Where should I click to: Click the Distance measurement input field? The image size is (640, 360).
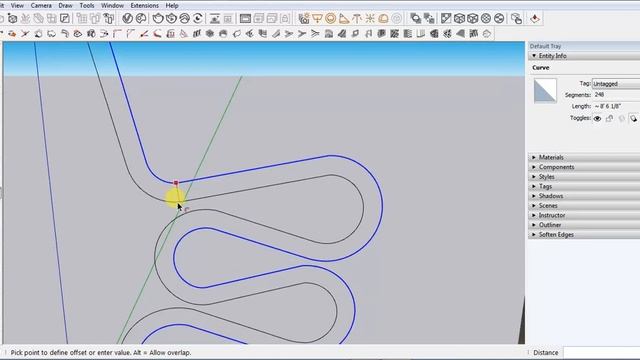click(602, 352)
